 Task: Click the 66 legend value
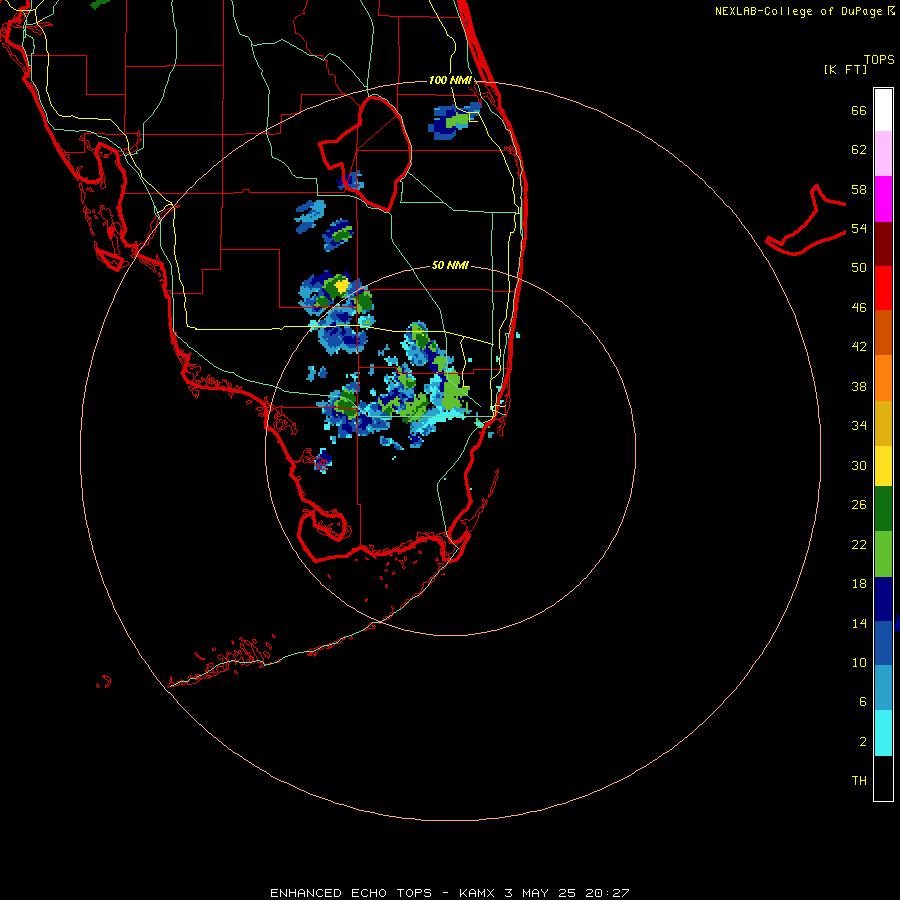[x=859, y=111]
